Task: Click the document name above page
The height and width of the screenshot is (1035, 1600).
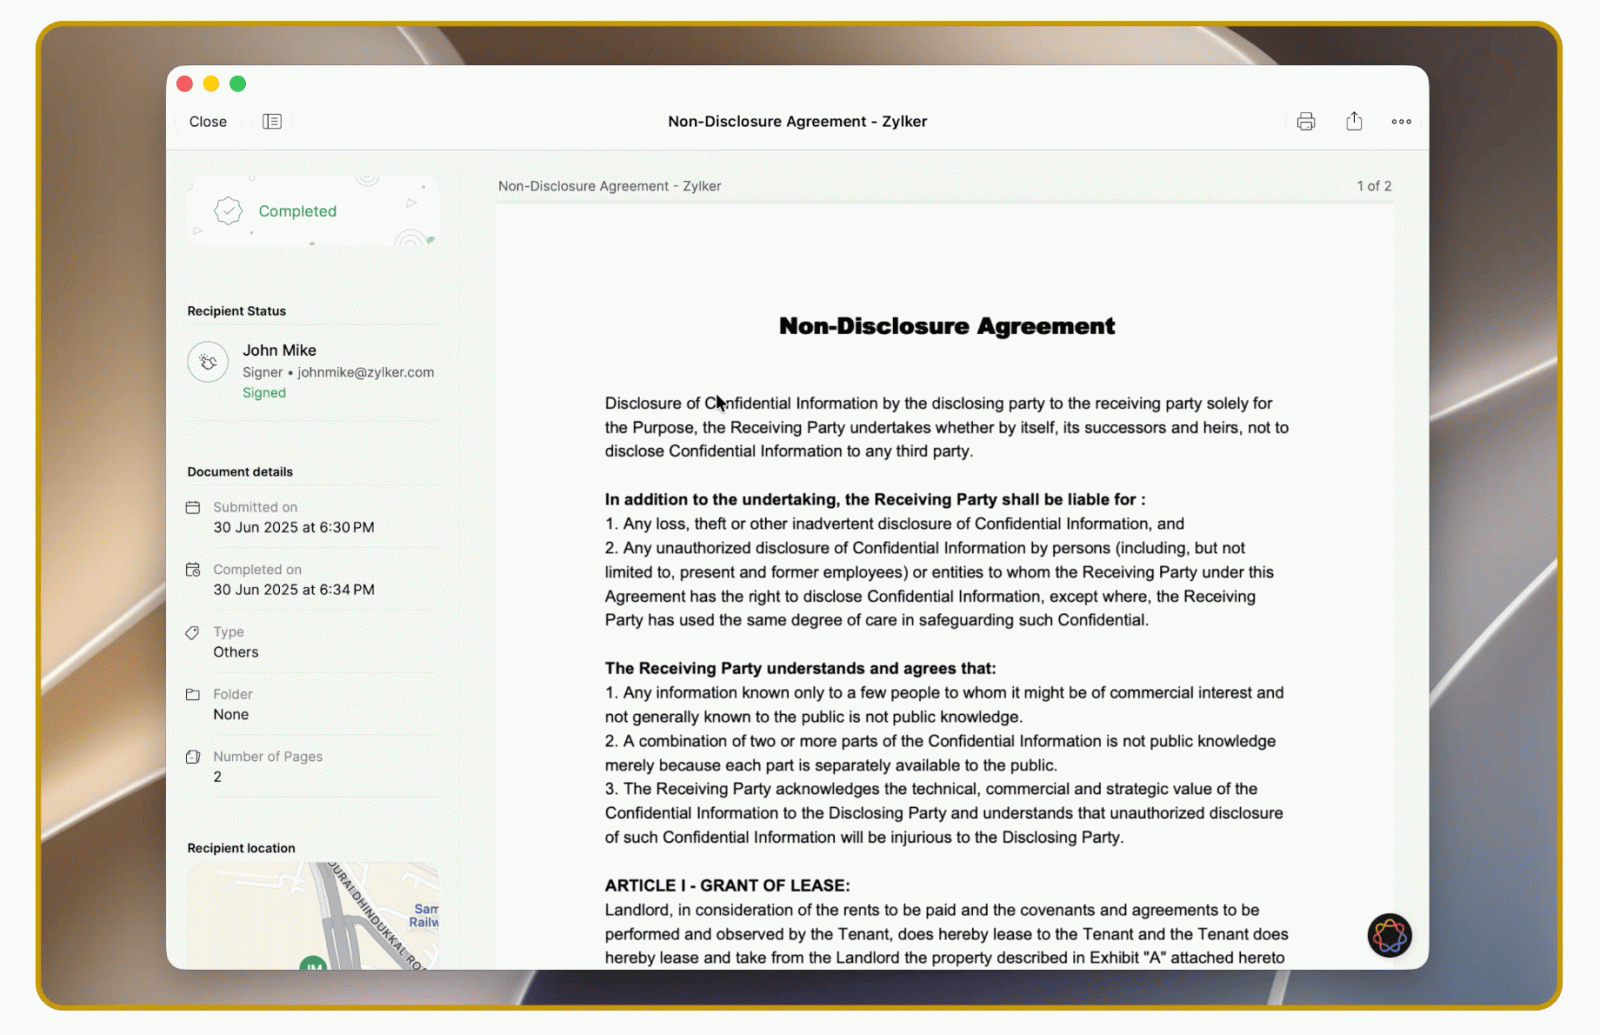Action: [x=609, y=186]
